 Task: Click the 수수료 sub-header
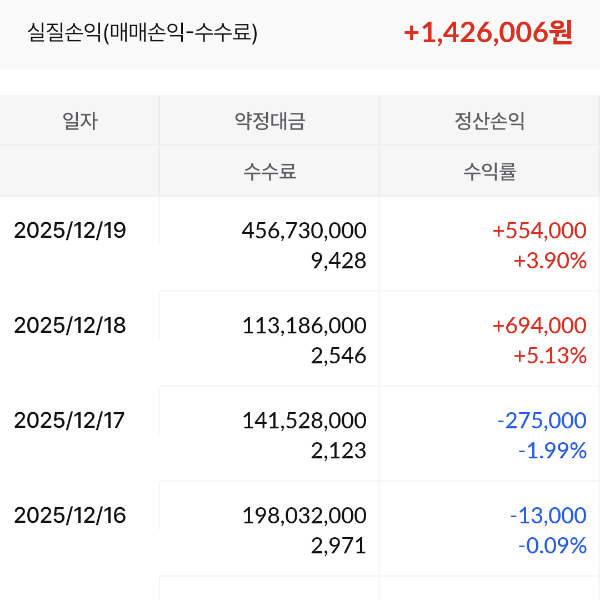coord(269,172)
